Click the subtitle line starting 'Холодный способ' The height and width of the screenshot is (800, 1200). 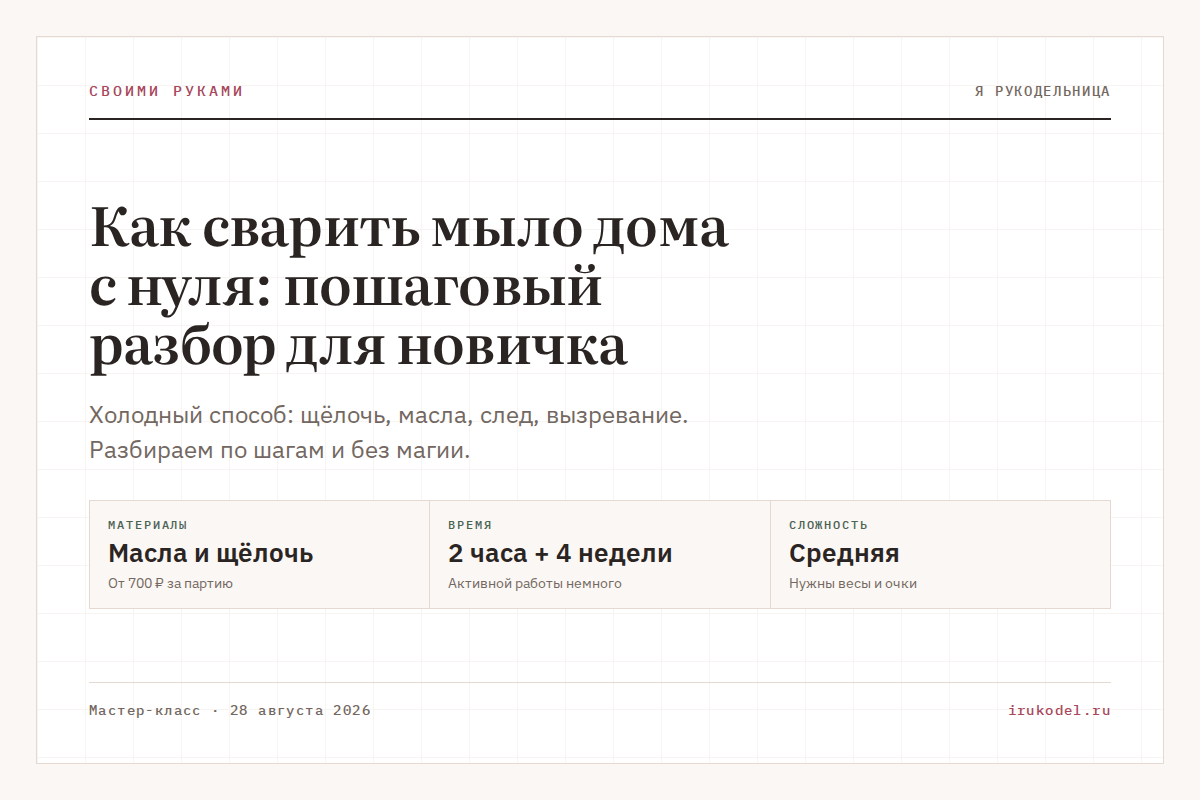[x=388, y=415]
